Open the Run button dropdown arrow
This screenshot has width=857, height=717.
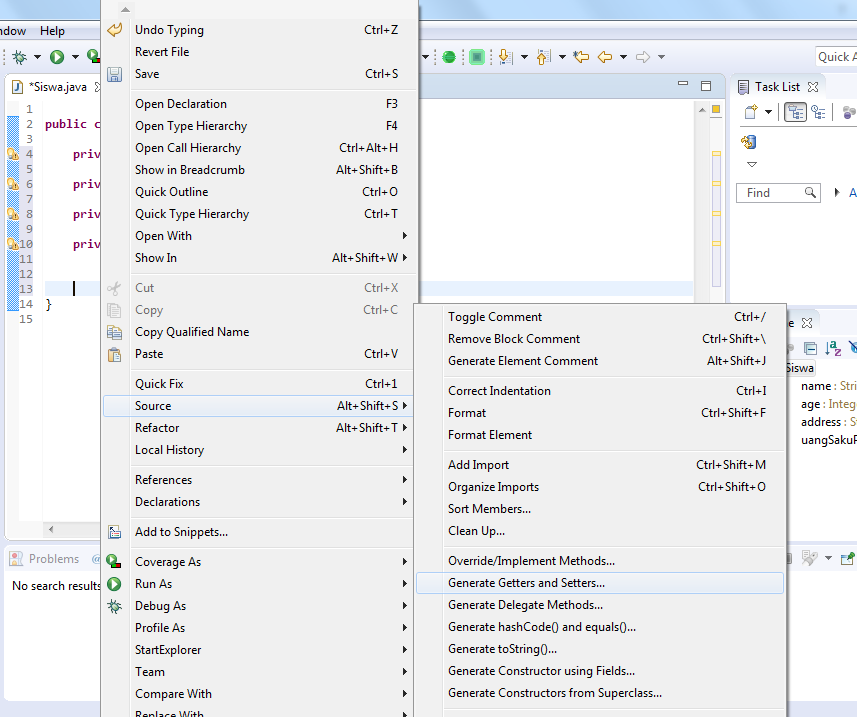coord(75,57)
